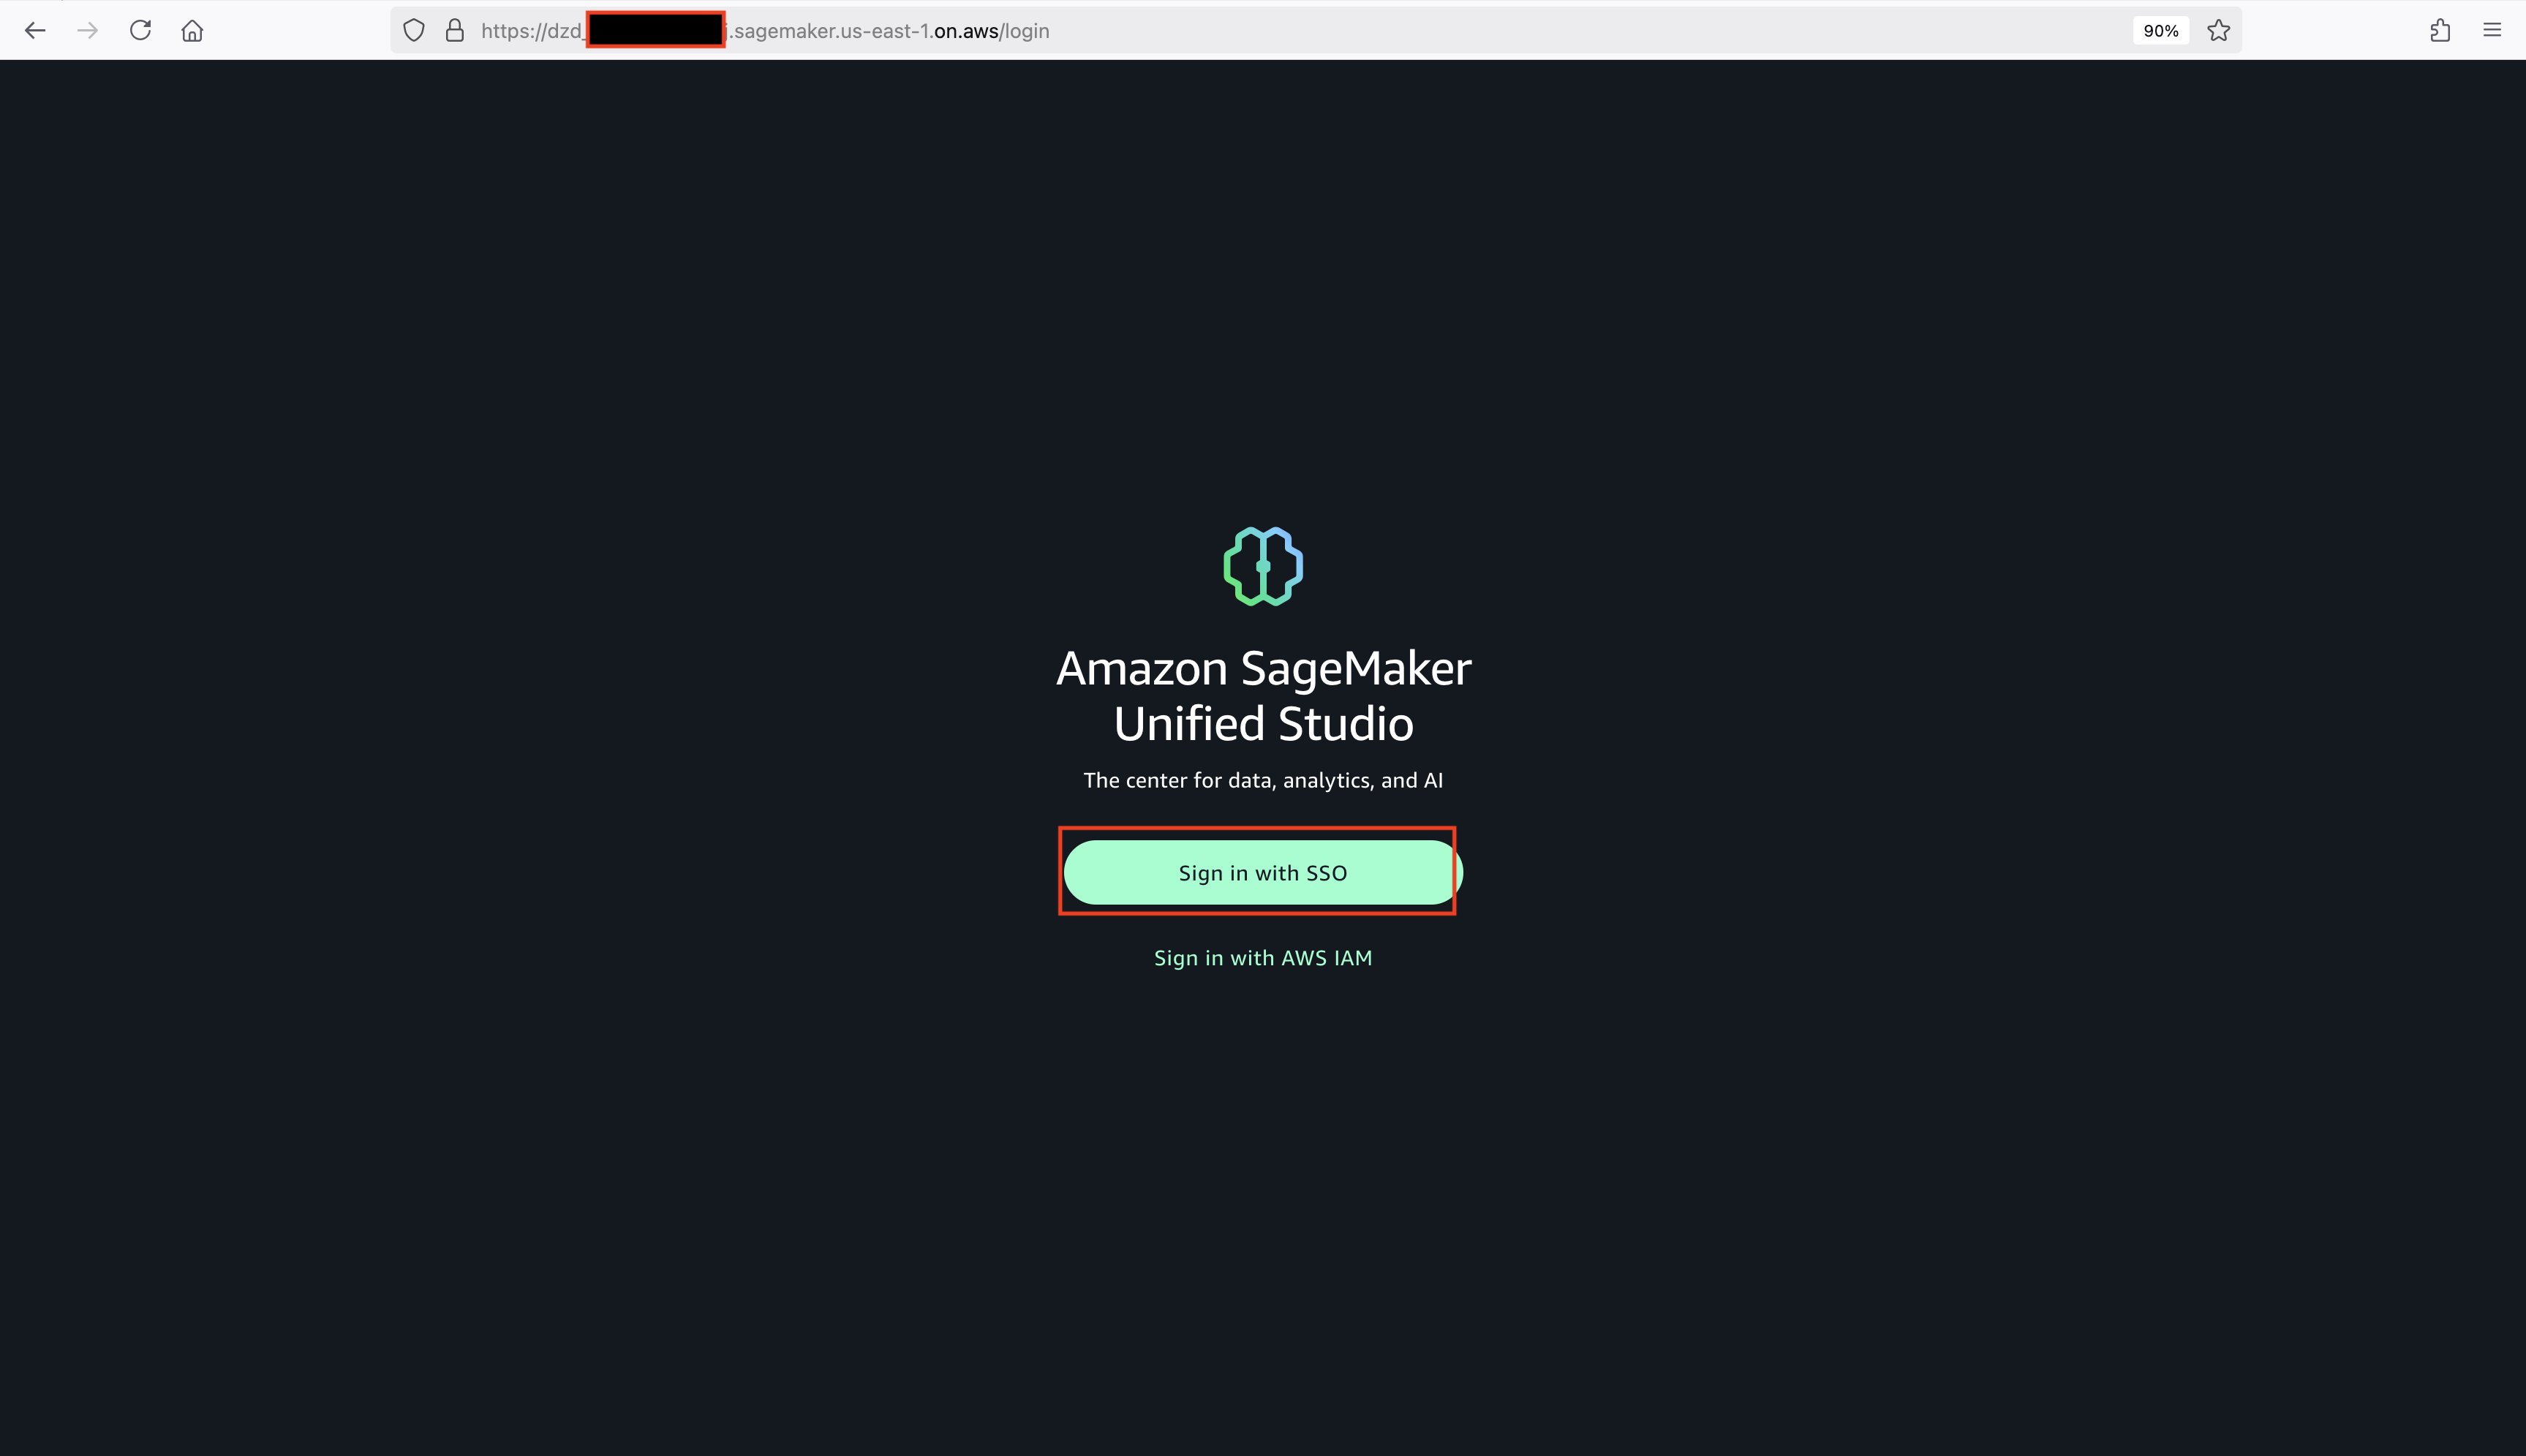
Task: Focus the address bar's empty space
Action: [1590, 31]
